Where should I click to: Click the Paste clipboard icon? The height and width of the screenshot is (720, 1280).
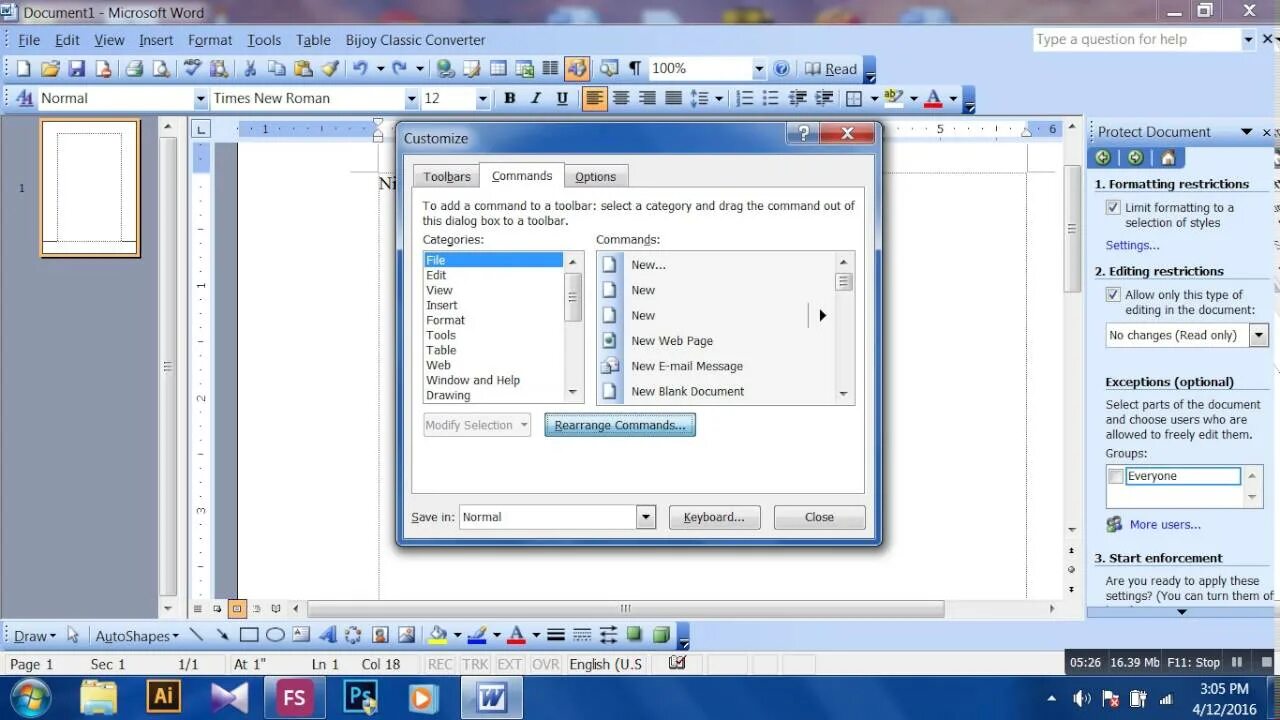[x=303, y=69]
